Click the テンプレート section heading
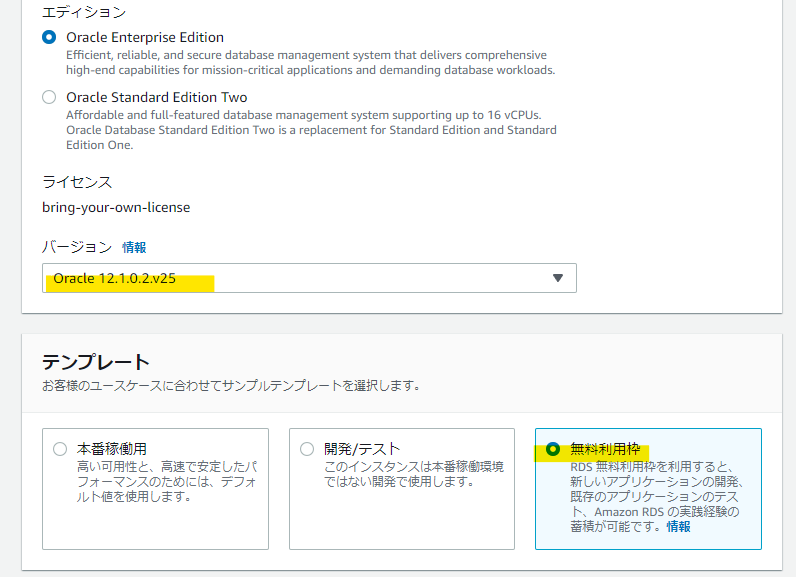The image size is (796, 577). pos(95,362)
